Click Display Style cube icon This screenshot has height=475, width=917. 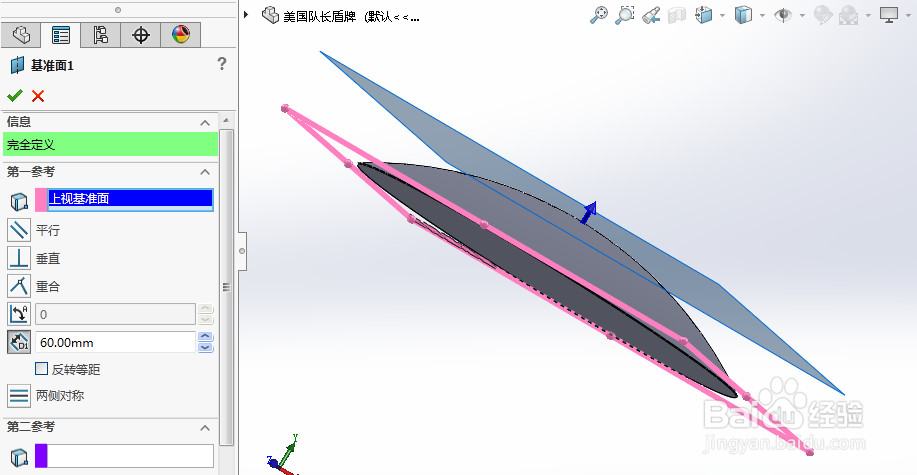743,15
